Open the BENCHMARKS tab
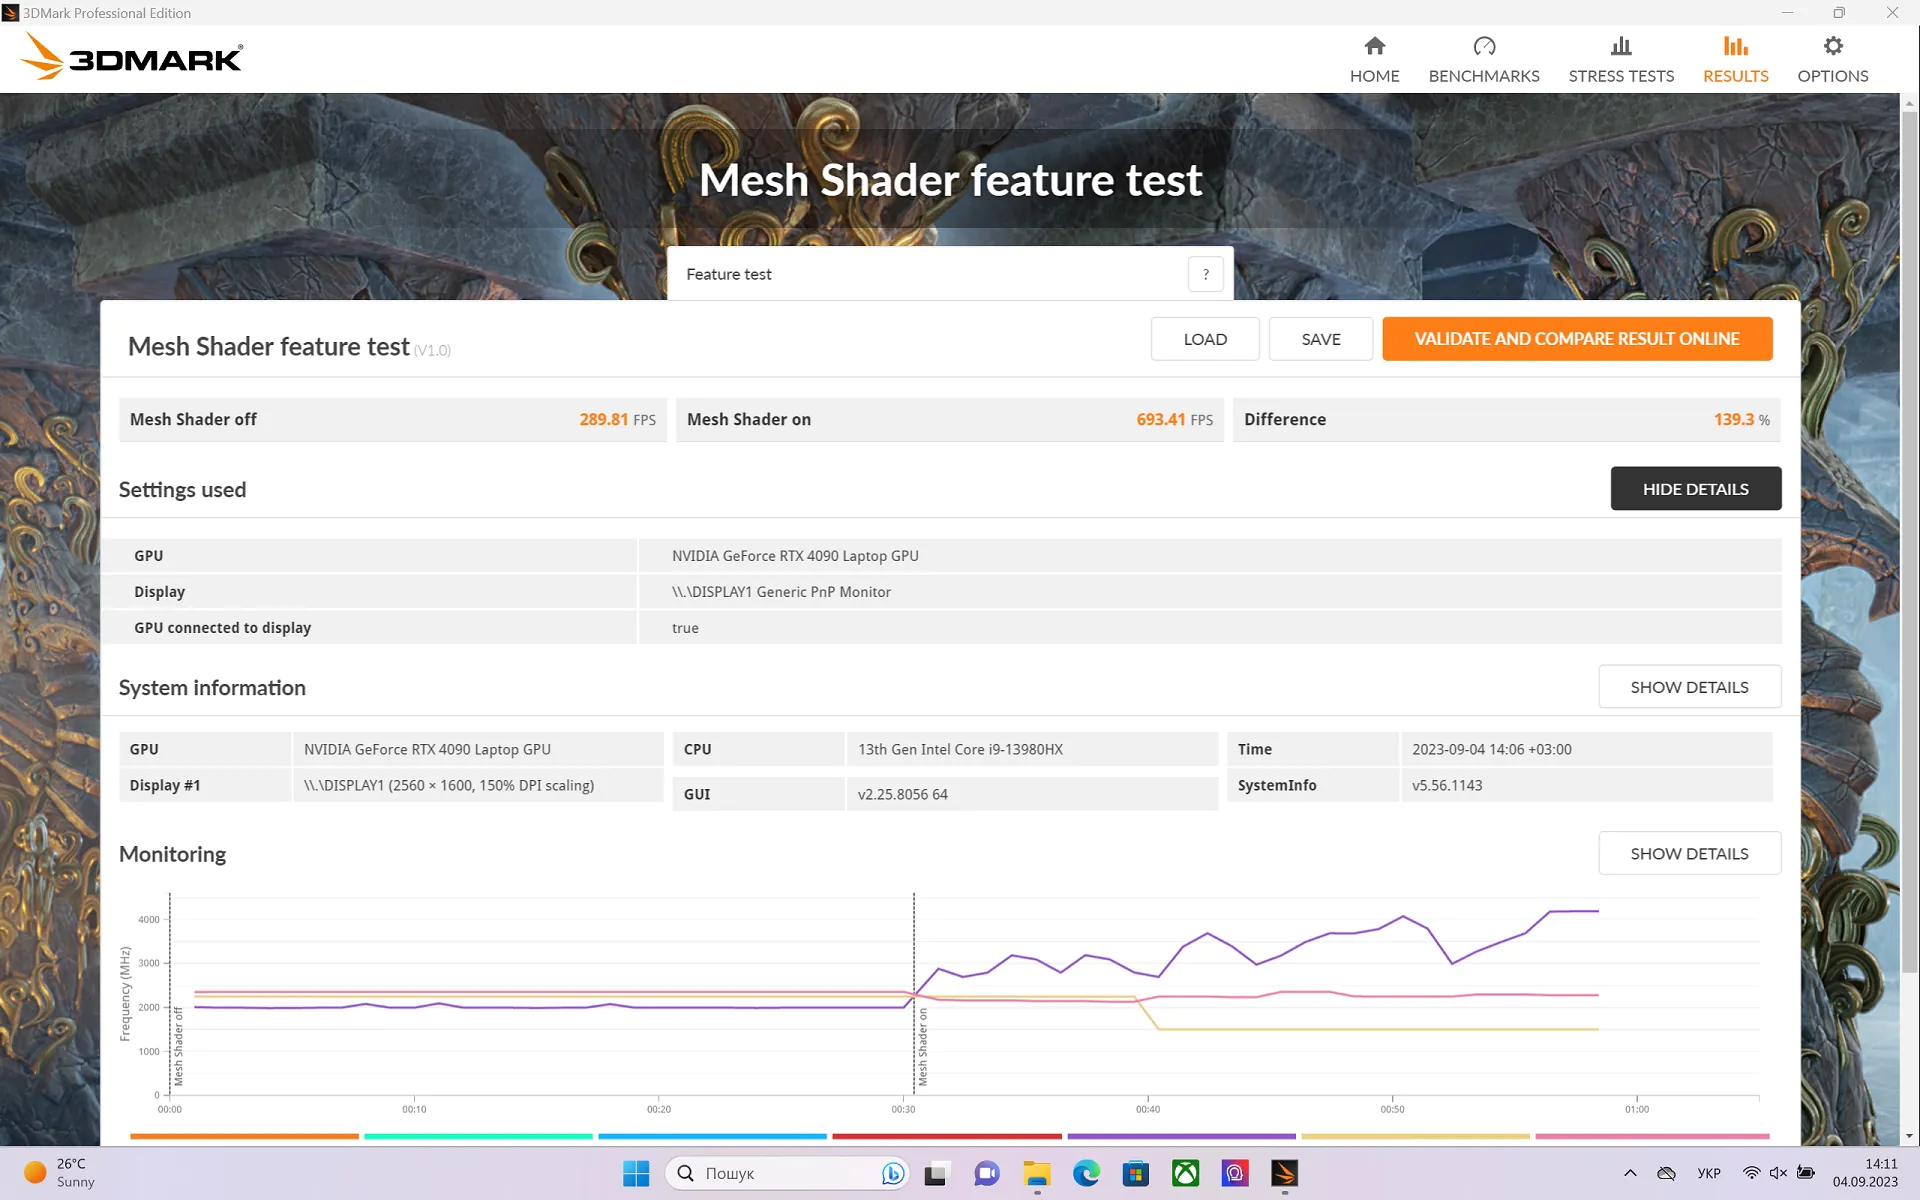Screen dimensions: 1920x1200 1483,60
